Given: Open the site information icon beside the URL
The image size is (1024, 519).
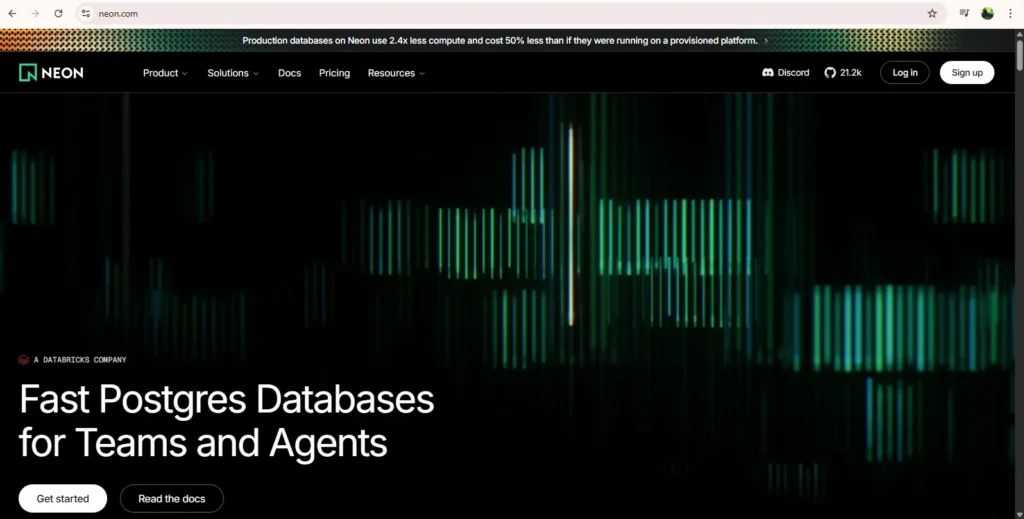Looking at the screenshot, I should pos(86,14).
